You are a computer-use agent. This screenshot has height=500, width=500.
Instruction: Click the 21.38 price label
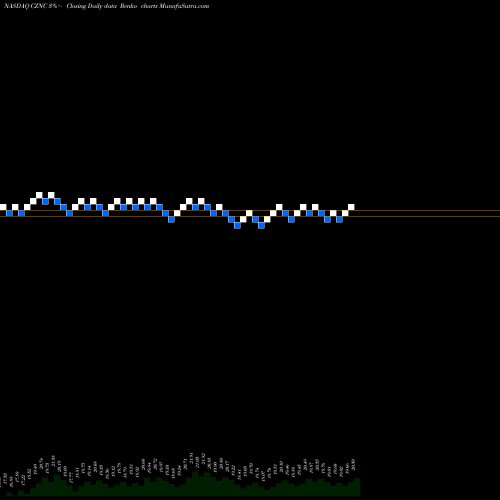pos(53,461)
